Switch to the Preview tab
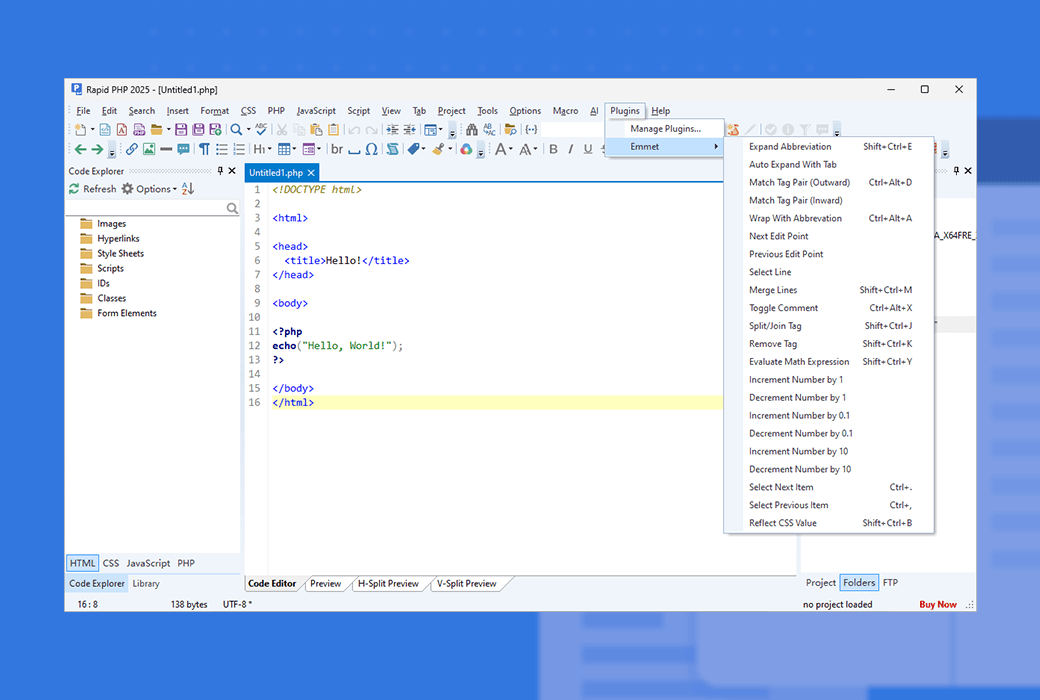Viewport: 1040px width, 700px height. pyautogui.click(x=325, y=584)
